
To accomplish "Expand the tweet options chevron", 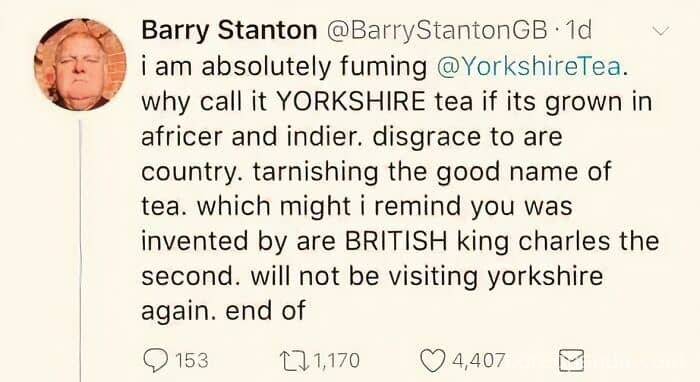I will [661, 31].
